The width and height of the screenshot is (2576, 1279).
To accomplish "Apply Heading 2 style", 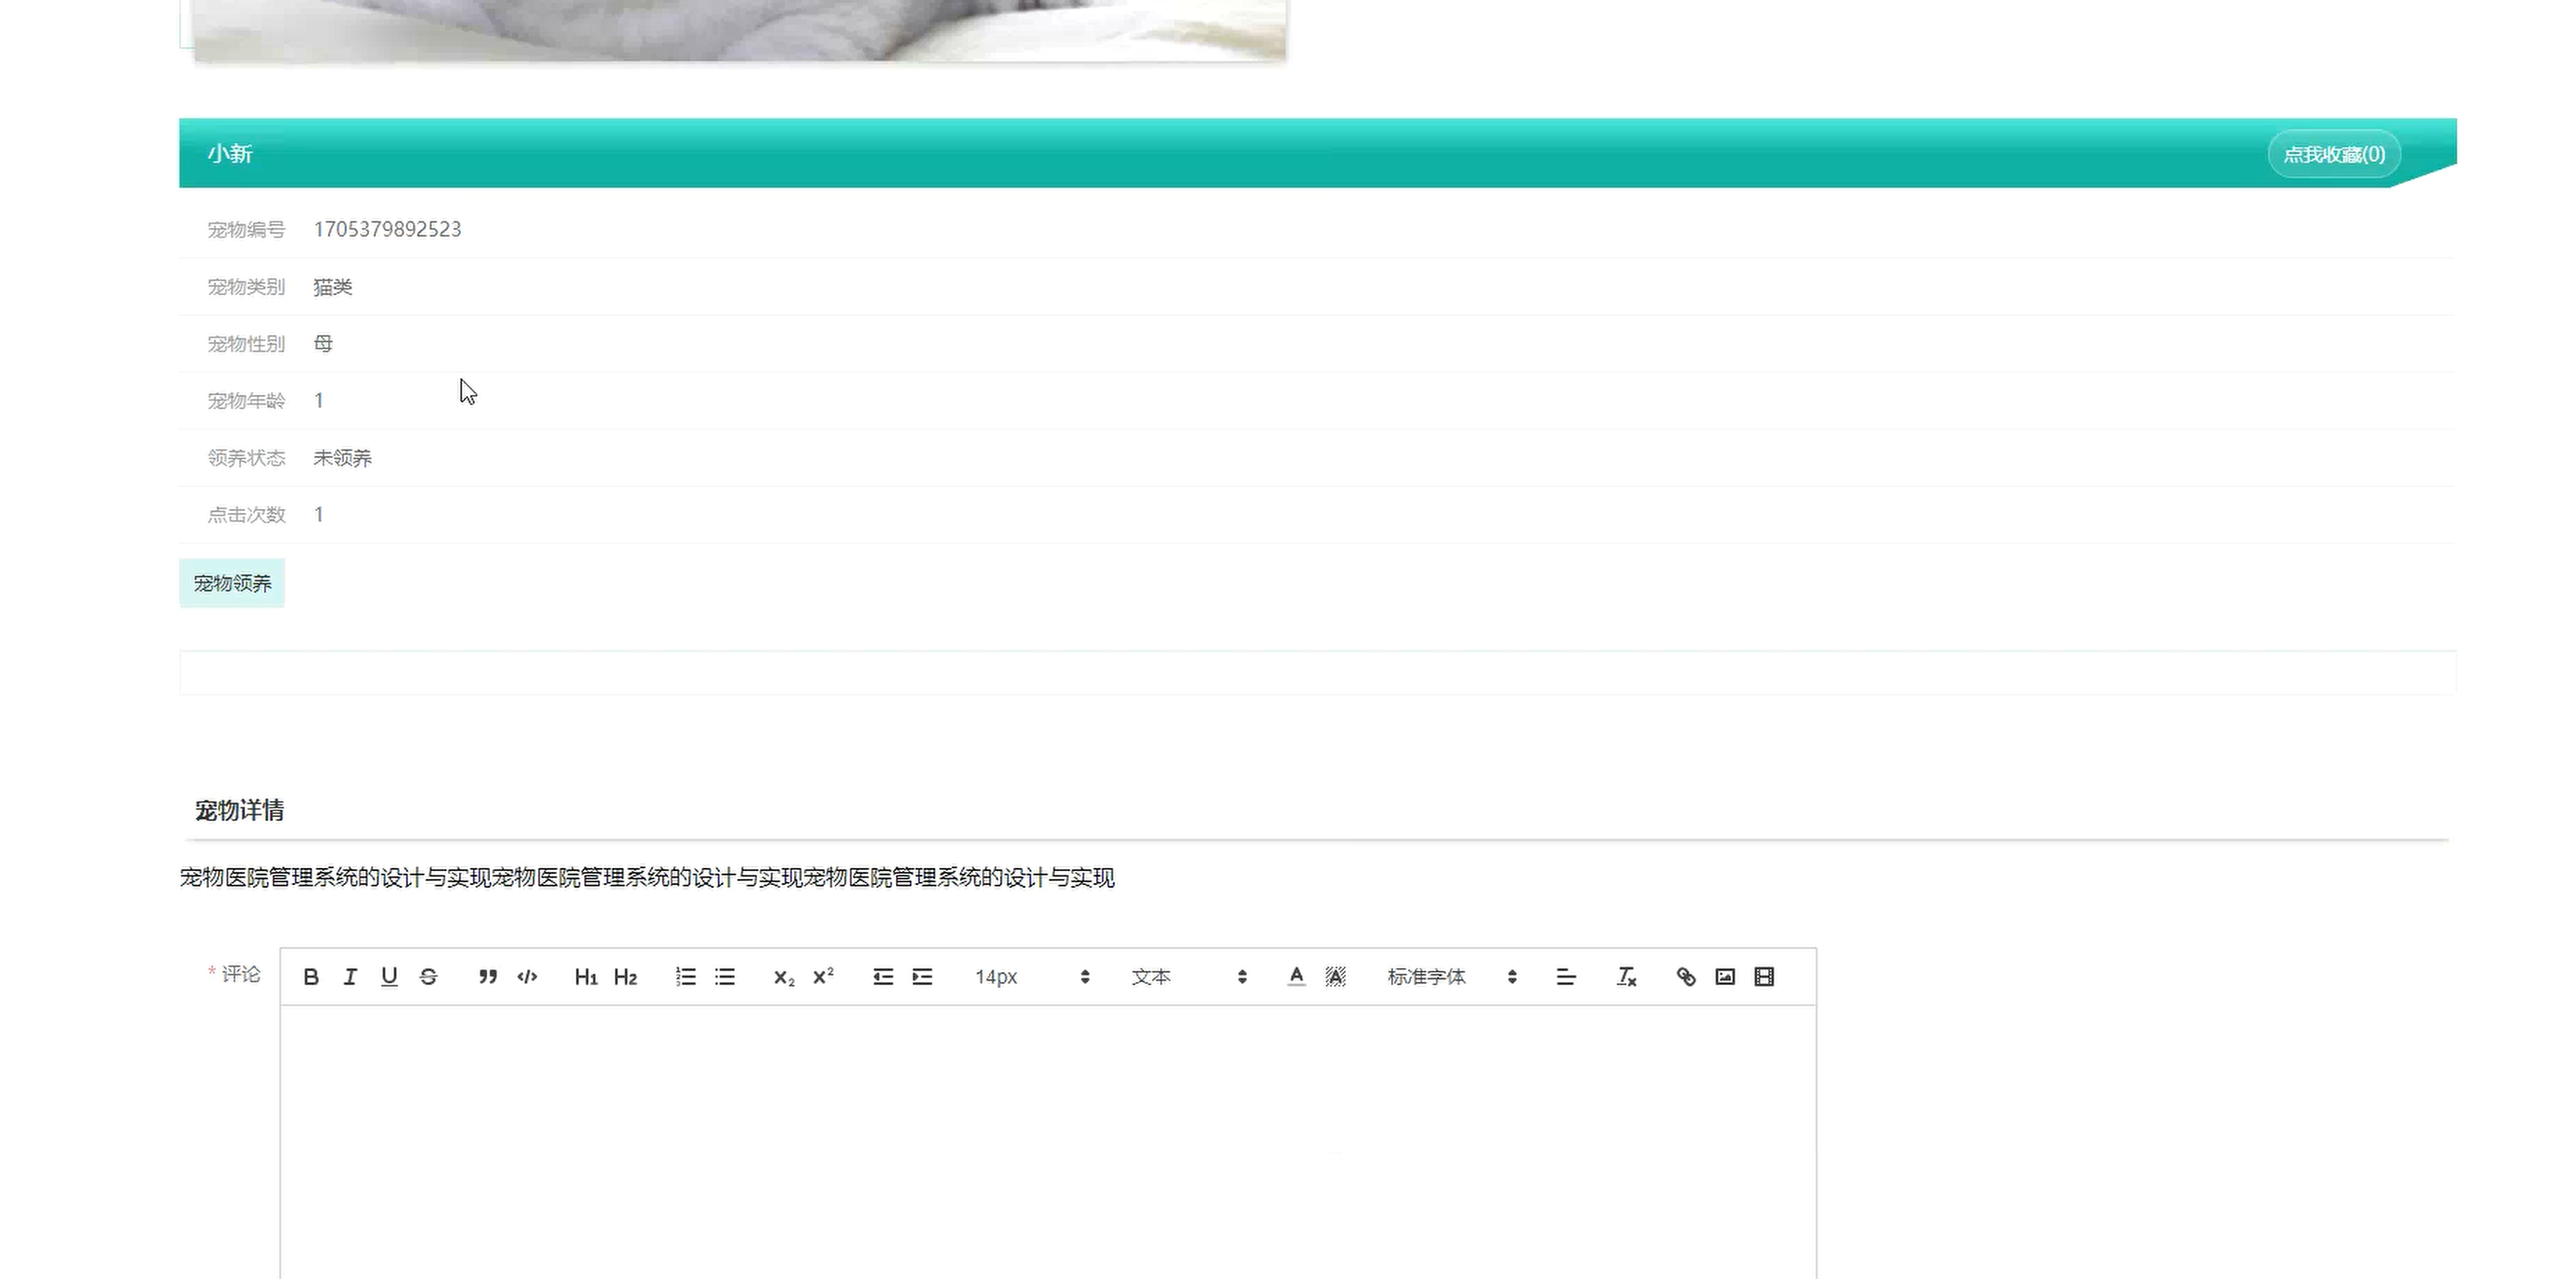I will point(625,977).
